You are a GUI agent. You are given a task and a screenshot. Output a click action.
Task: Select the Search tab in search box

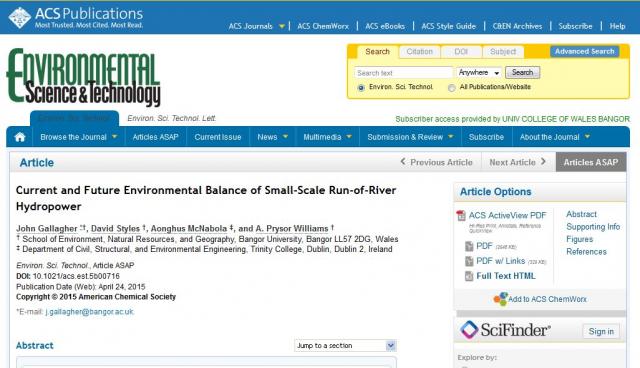[377, 52]
